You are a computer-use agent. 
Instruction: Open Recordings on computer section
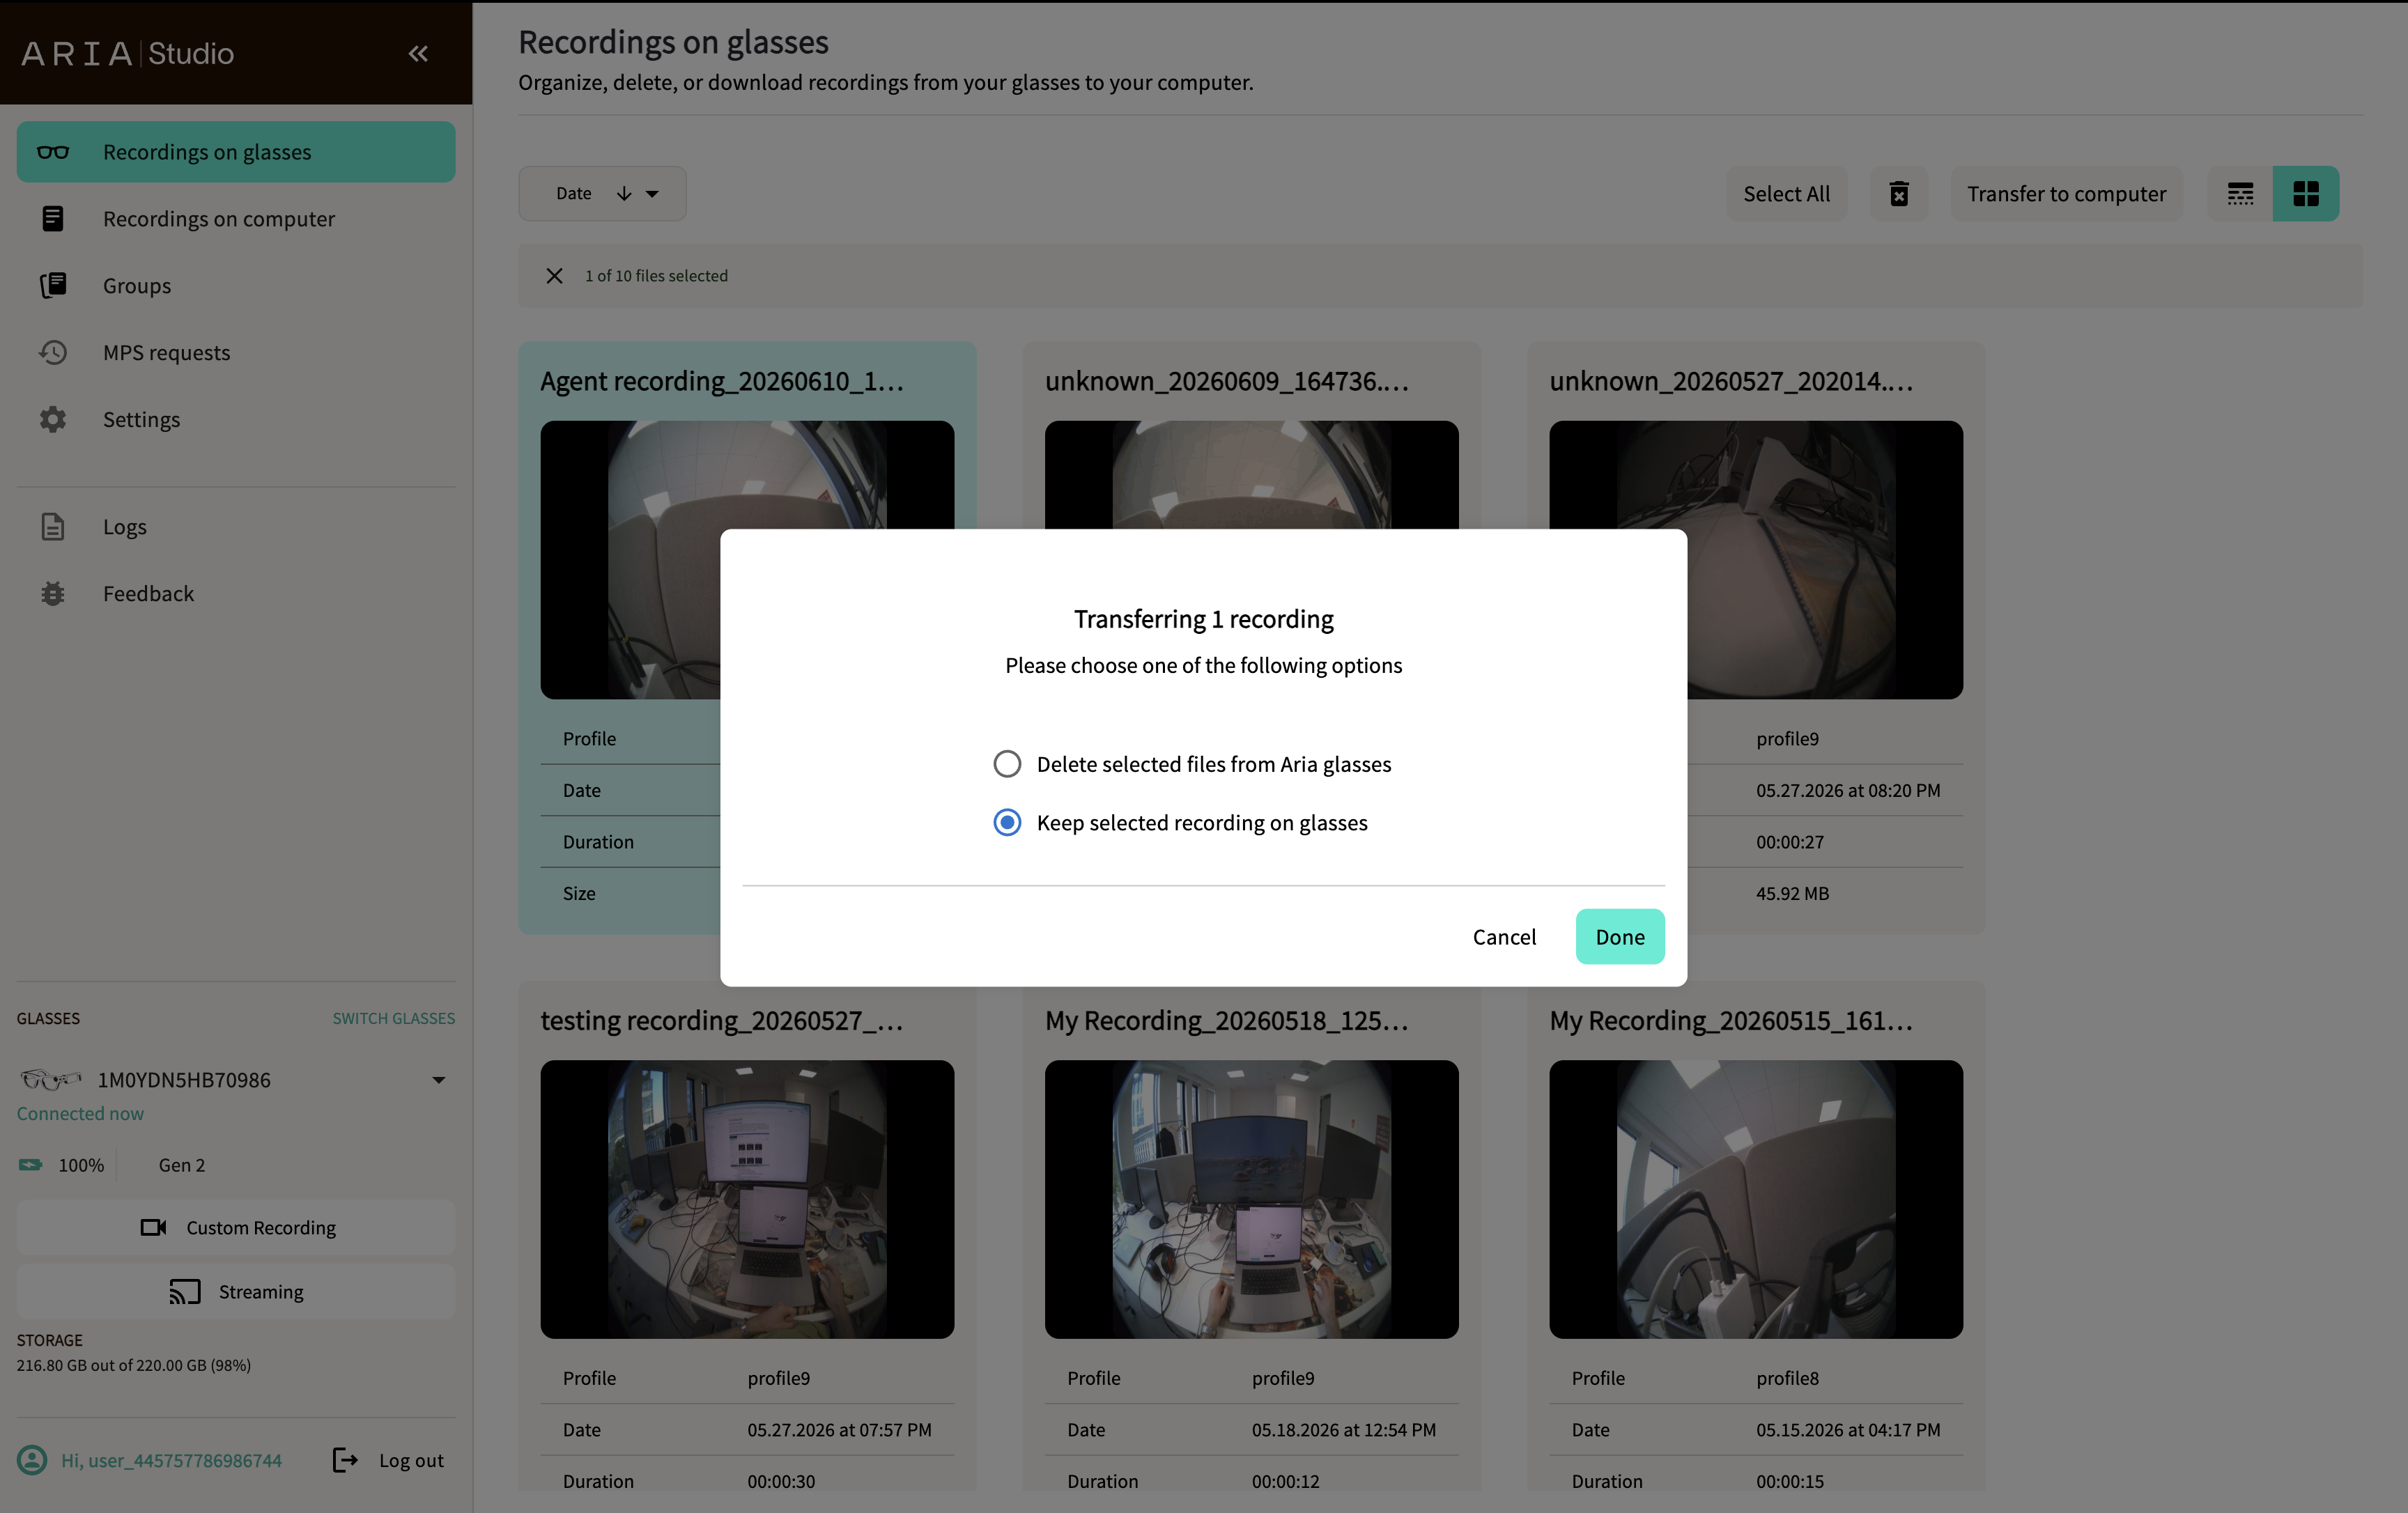pos(236,219)
